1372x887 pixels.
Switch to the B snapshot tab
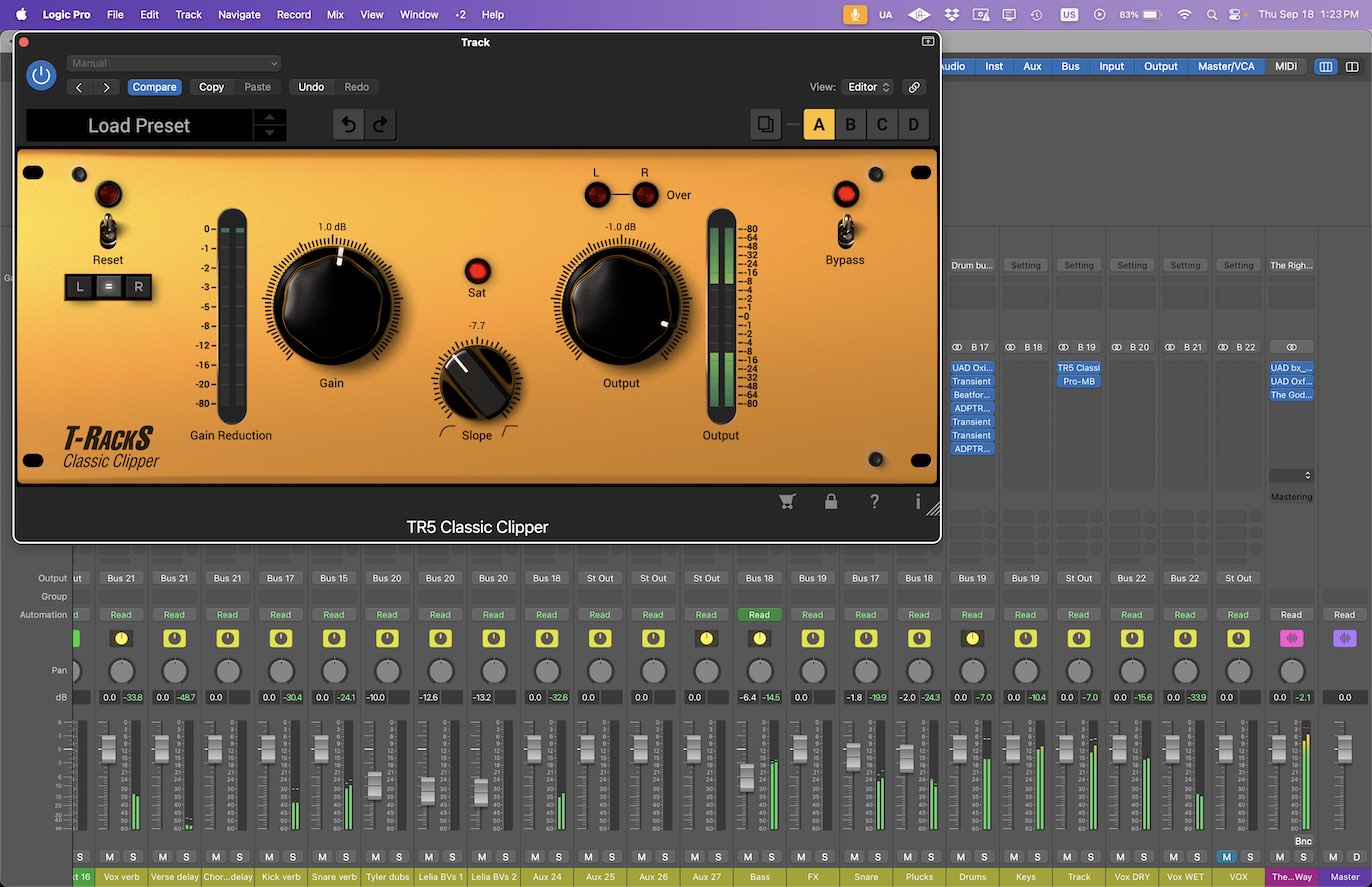[x=850, y=124]
